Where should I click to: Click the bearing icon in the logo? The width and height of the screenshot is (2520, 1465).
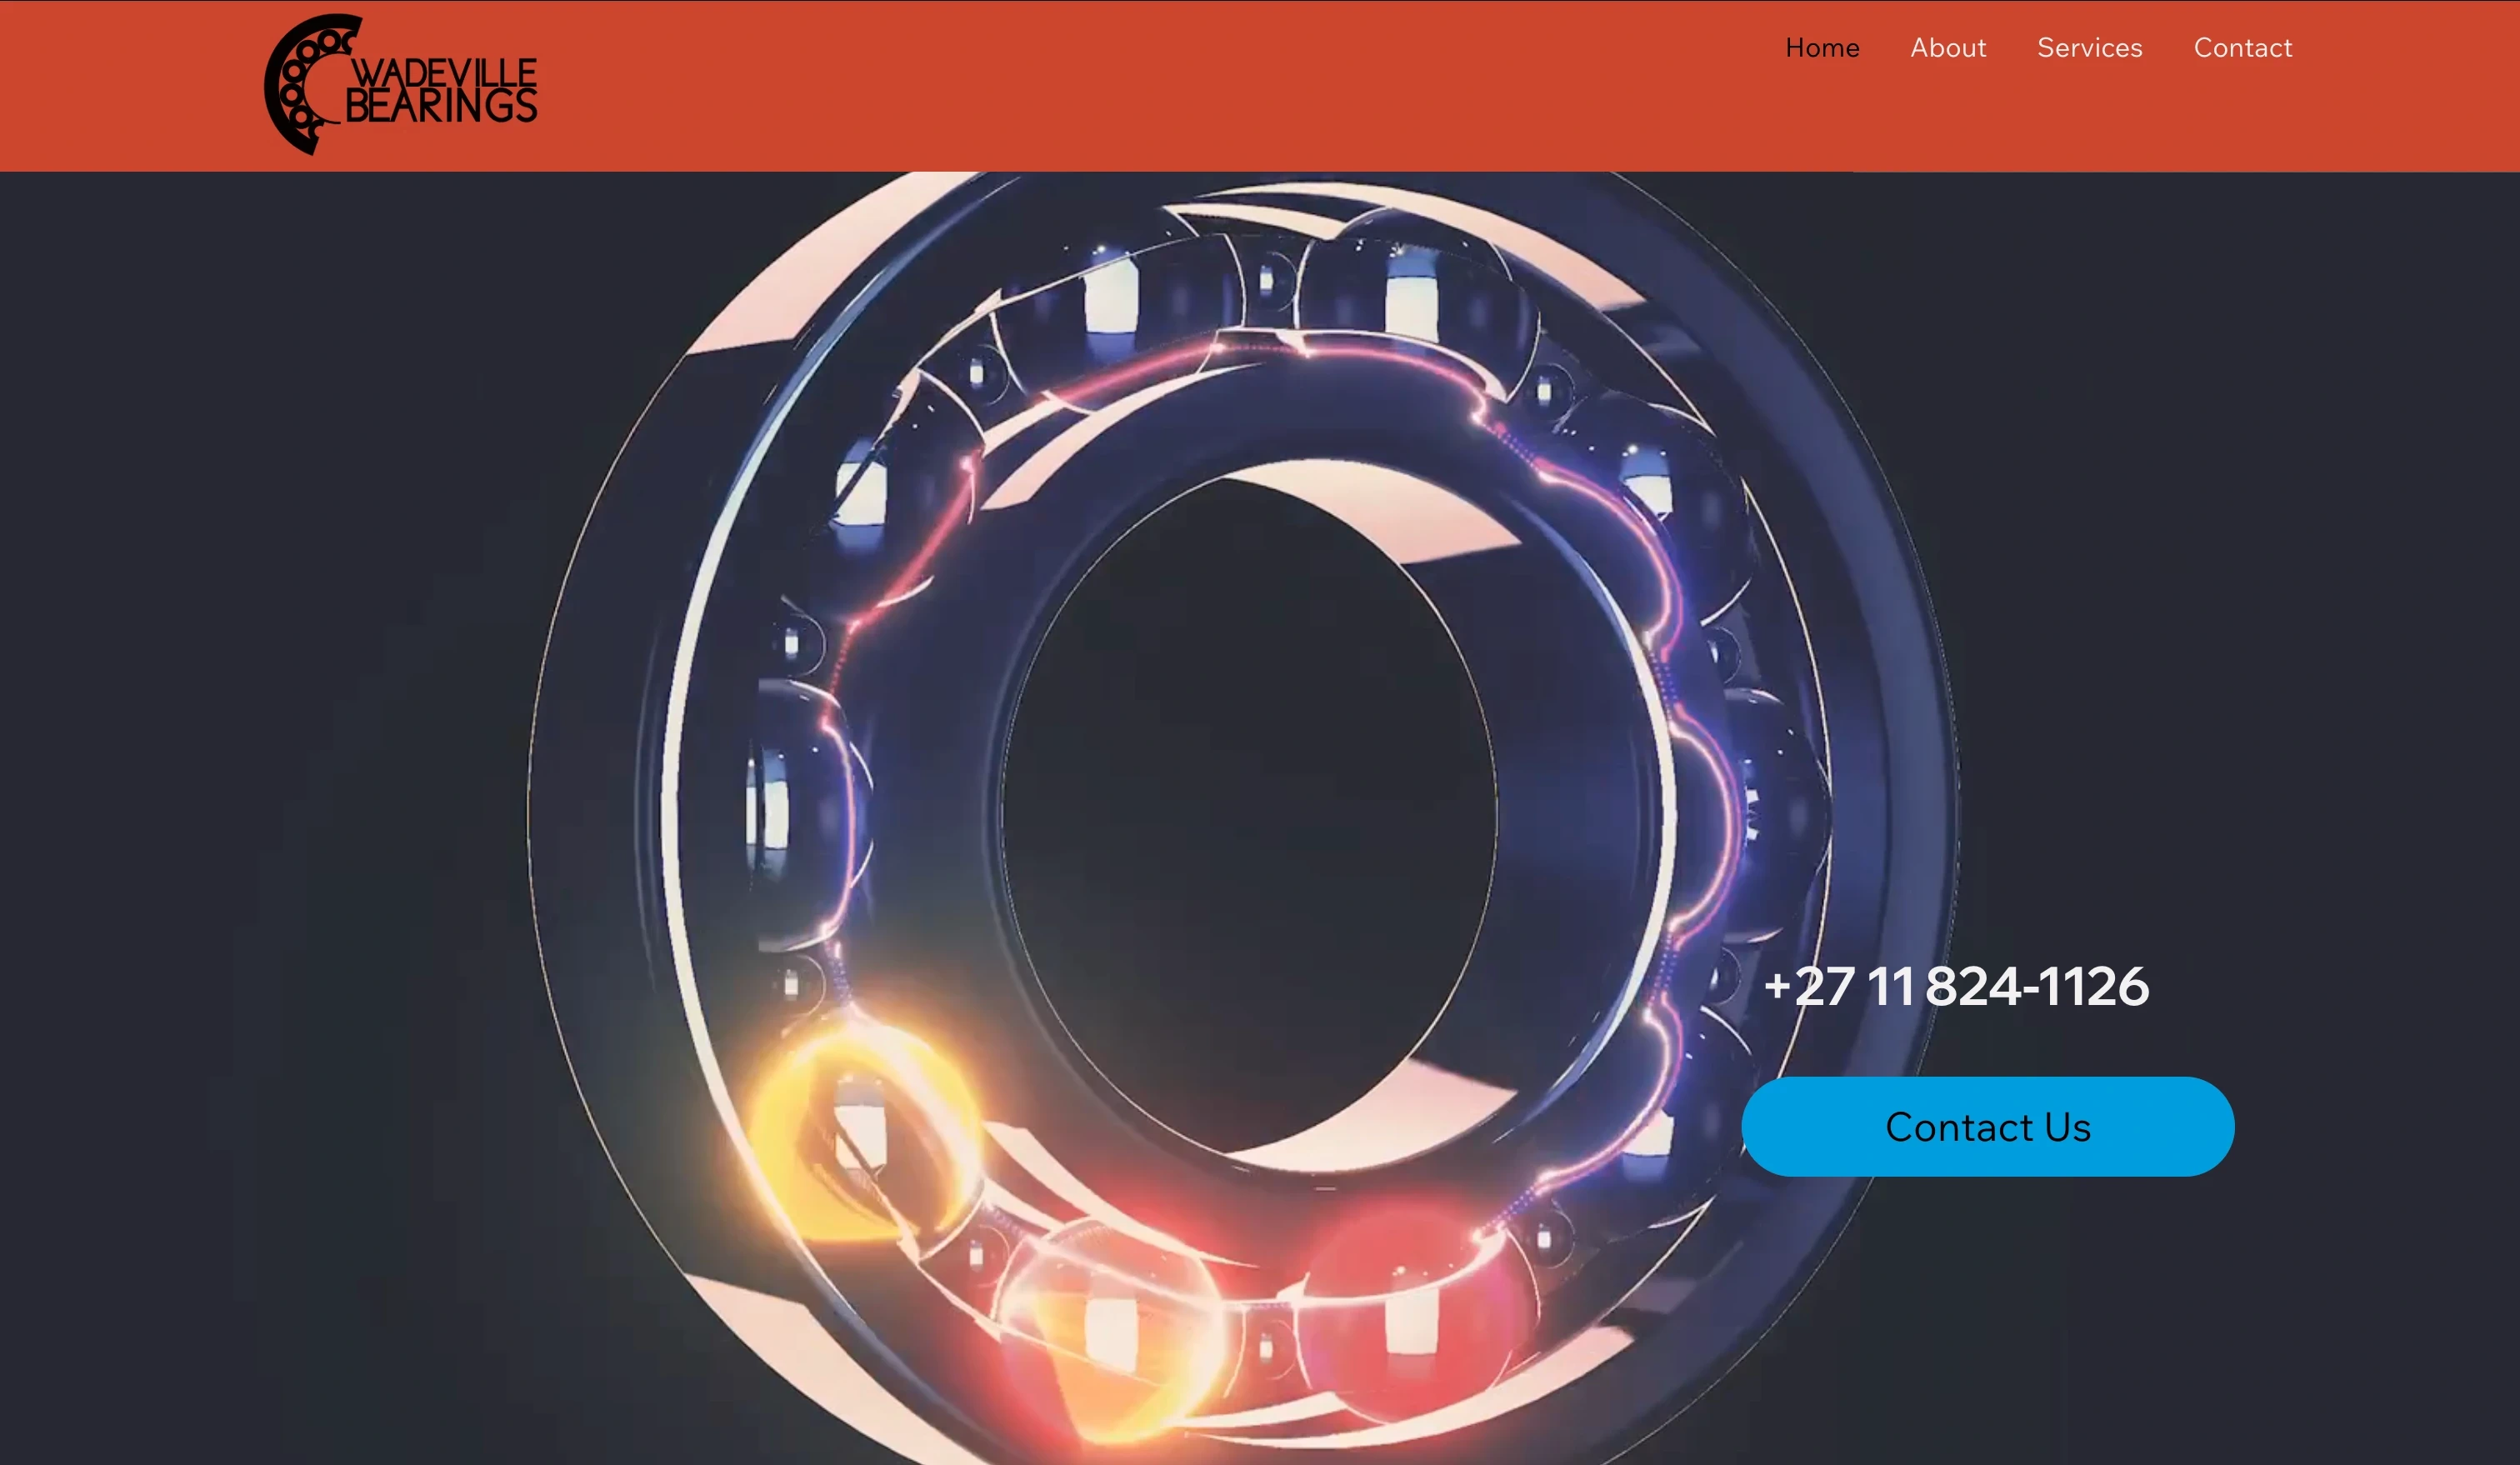308,85
